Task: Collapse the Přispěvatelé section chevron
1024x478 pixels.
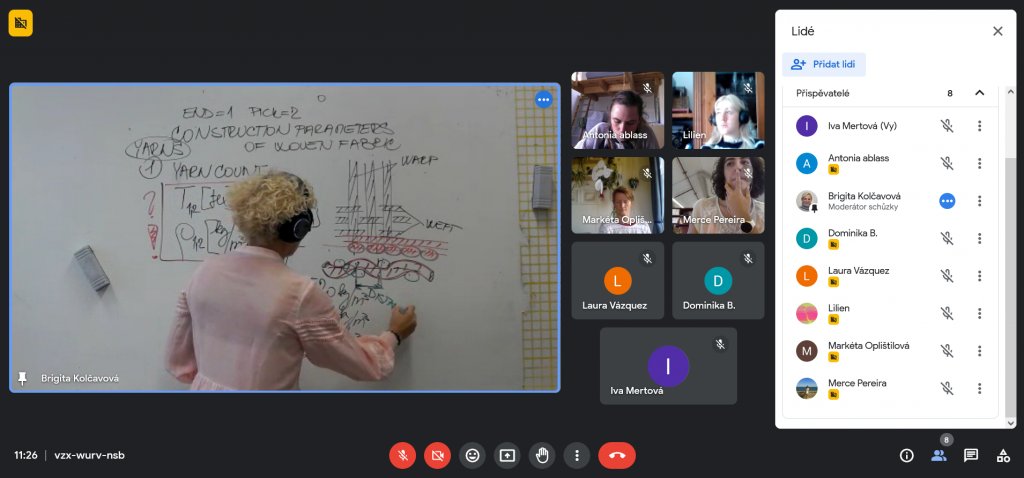Action: pyautogui.click(x=979, y=93)
